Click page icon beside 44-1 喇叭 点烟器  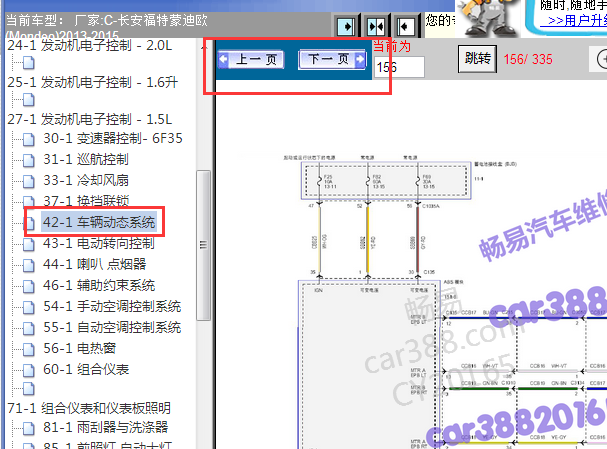click(x=29, y=265)
